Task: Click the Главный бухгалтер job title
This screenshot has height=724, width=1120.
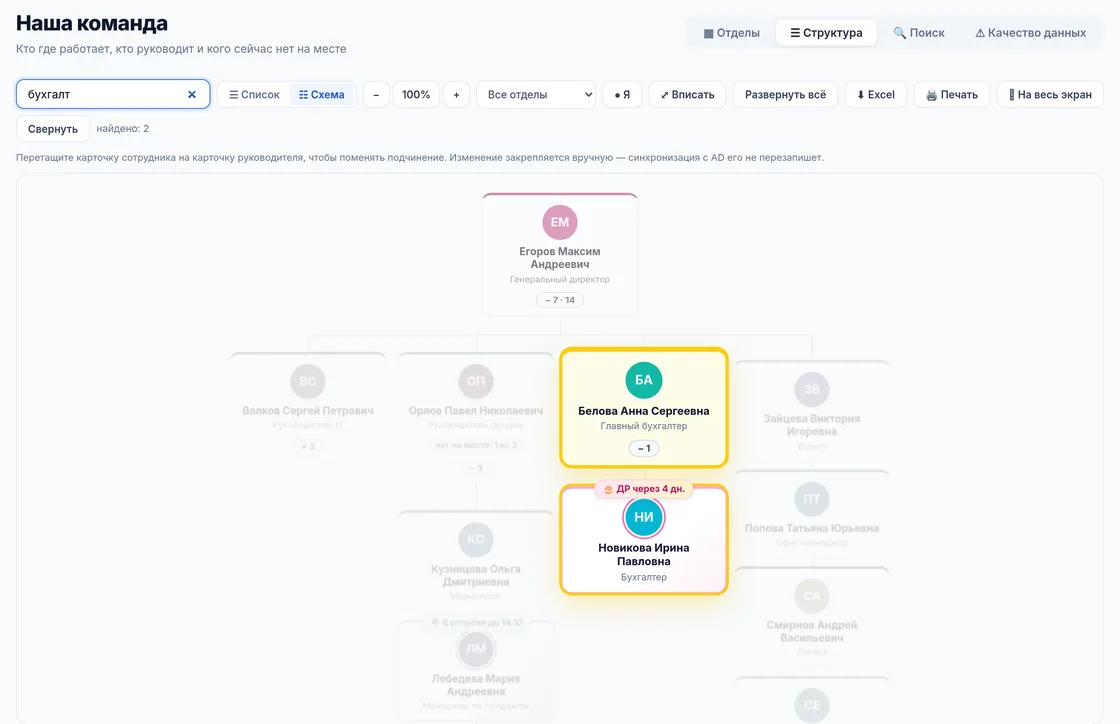Action: tap(644, 426)
